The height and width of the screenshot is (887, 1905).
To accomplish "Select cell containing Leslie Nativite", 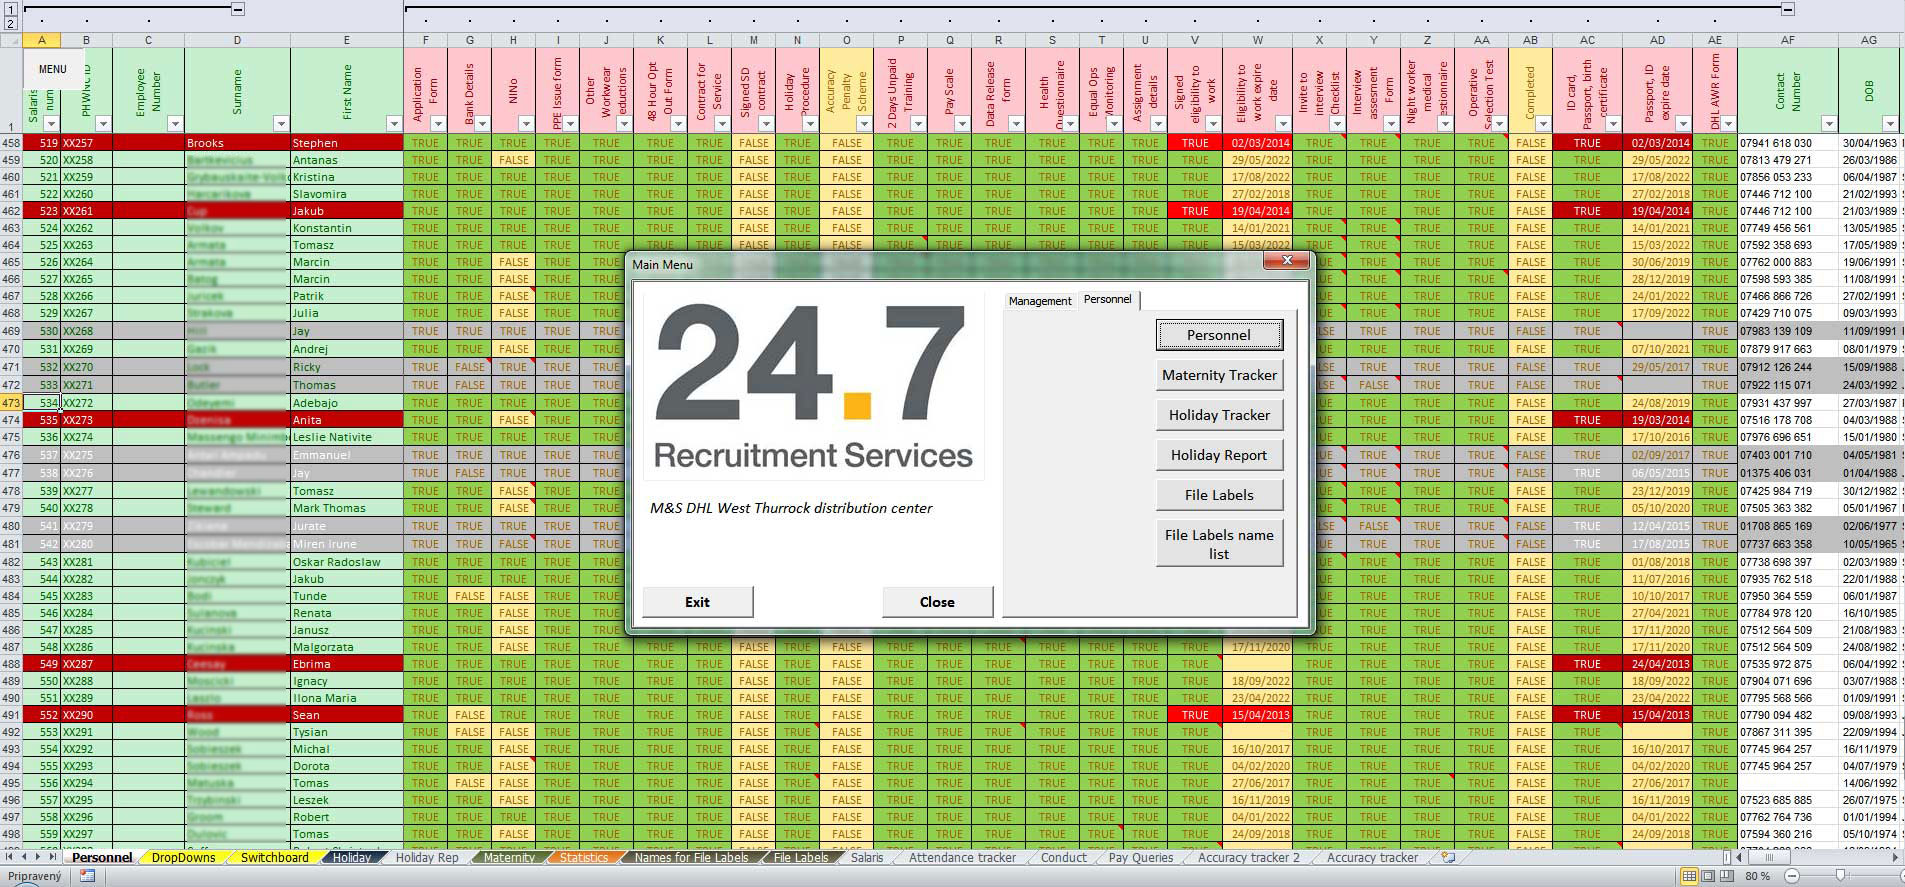I will (346, 437).
